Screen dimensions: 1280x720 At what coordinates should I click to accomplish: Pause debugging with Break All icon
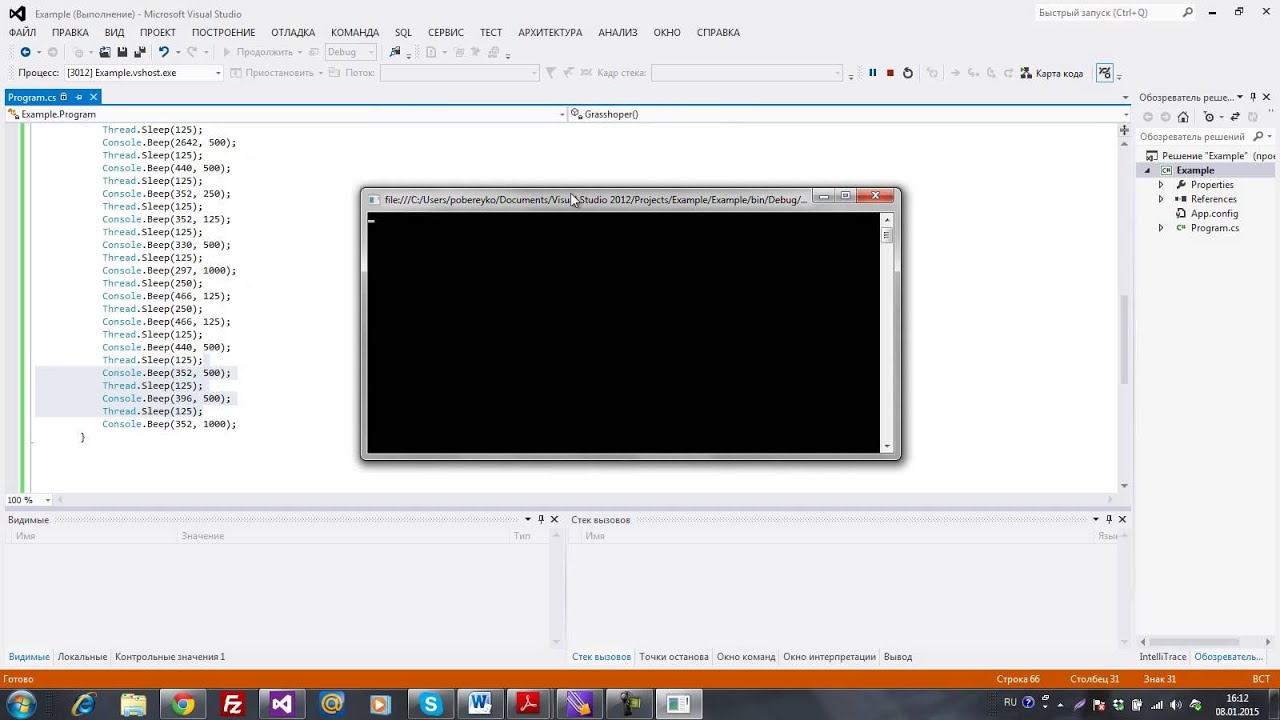(872, 73)
